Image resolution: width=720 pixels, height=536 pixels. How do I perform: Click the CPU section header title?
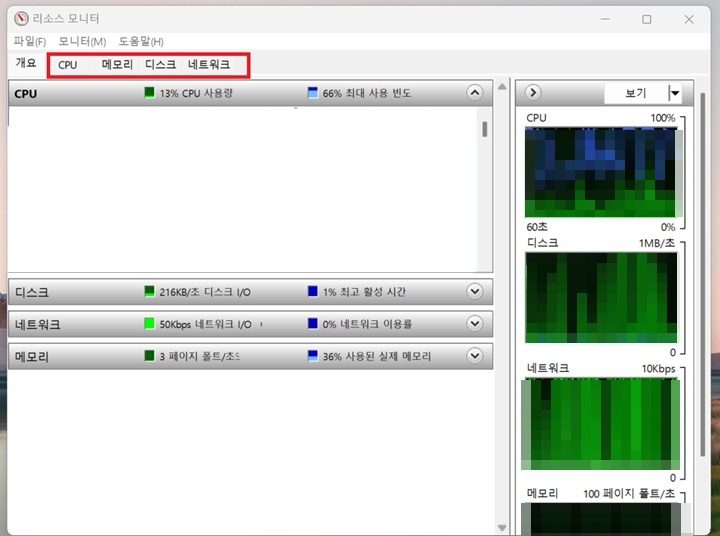(x=26, y=94)
